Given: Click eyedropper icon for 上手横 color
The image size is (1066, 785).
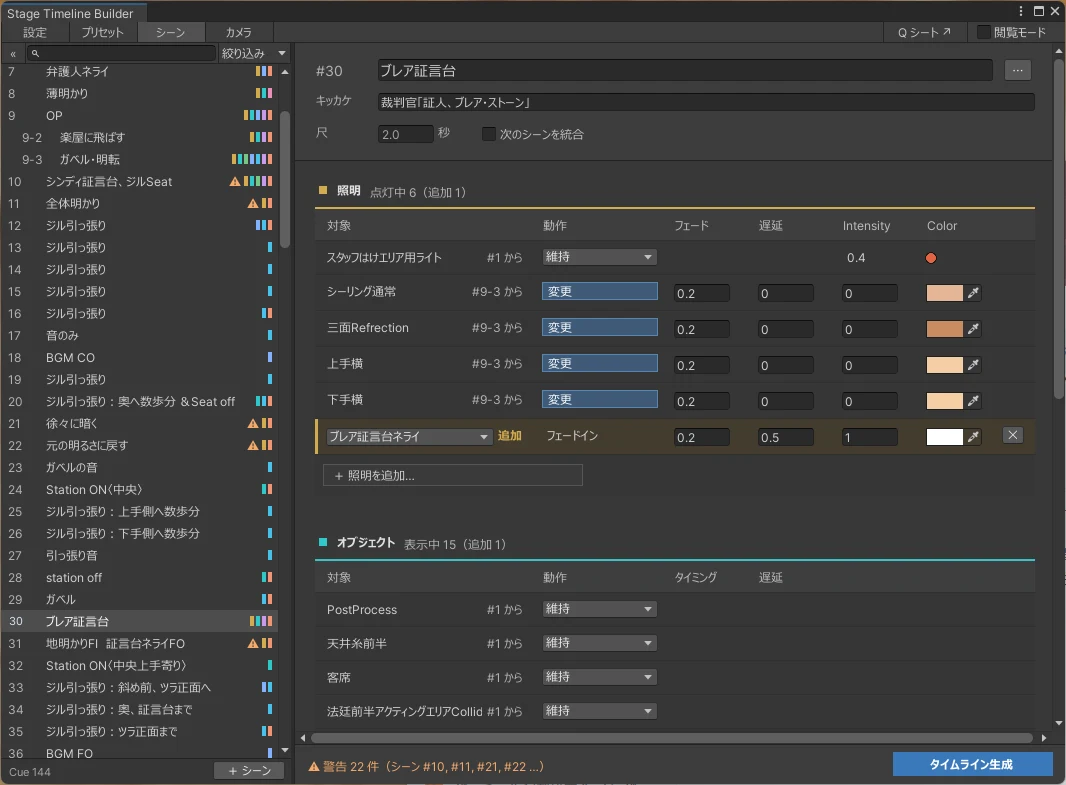Looking at the screenshot, I should [974, 365].
